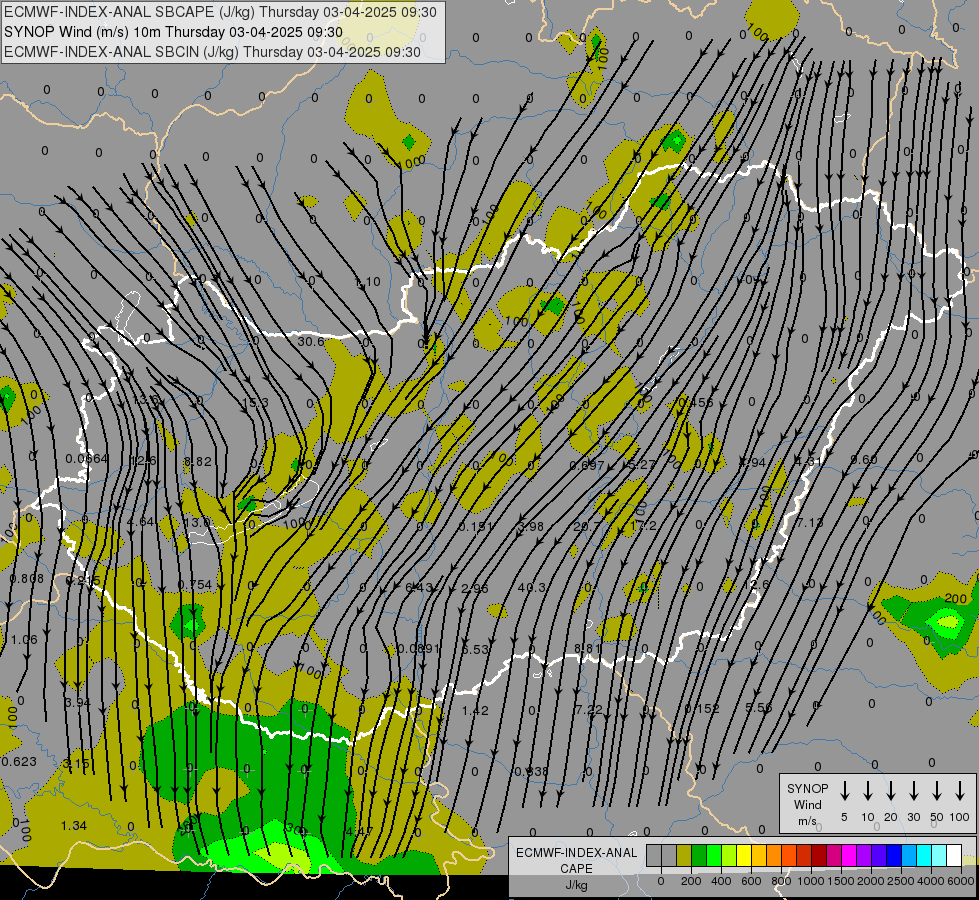Click the CAPE label in the color legend

[x=576, y=869]
